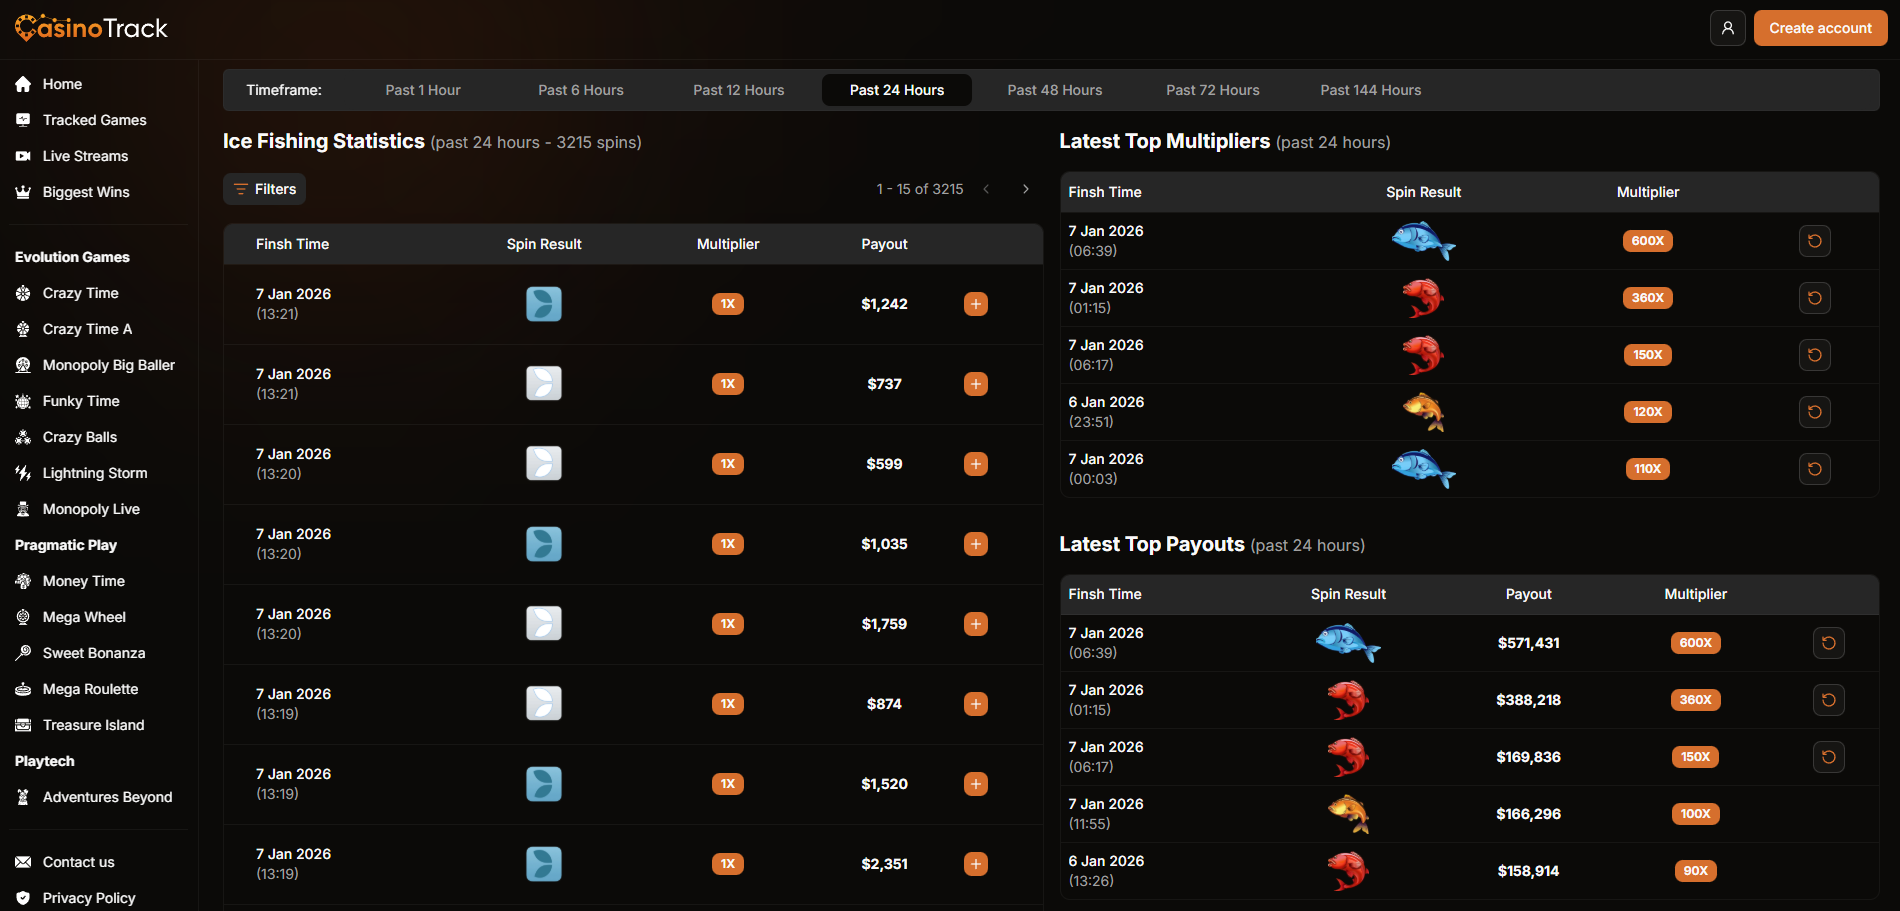Screen dimensions: 1900x911
Task: Select Past 144 Hours timeframe
Action: coord(1371,90)
